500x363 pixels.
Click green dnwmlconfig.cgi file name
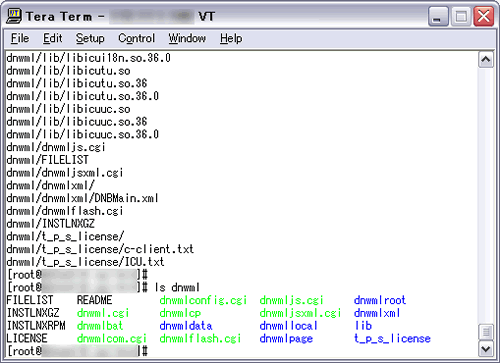[203, 300]
